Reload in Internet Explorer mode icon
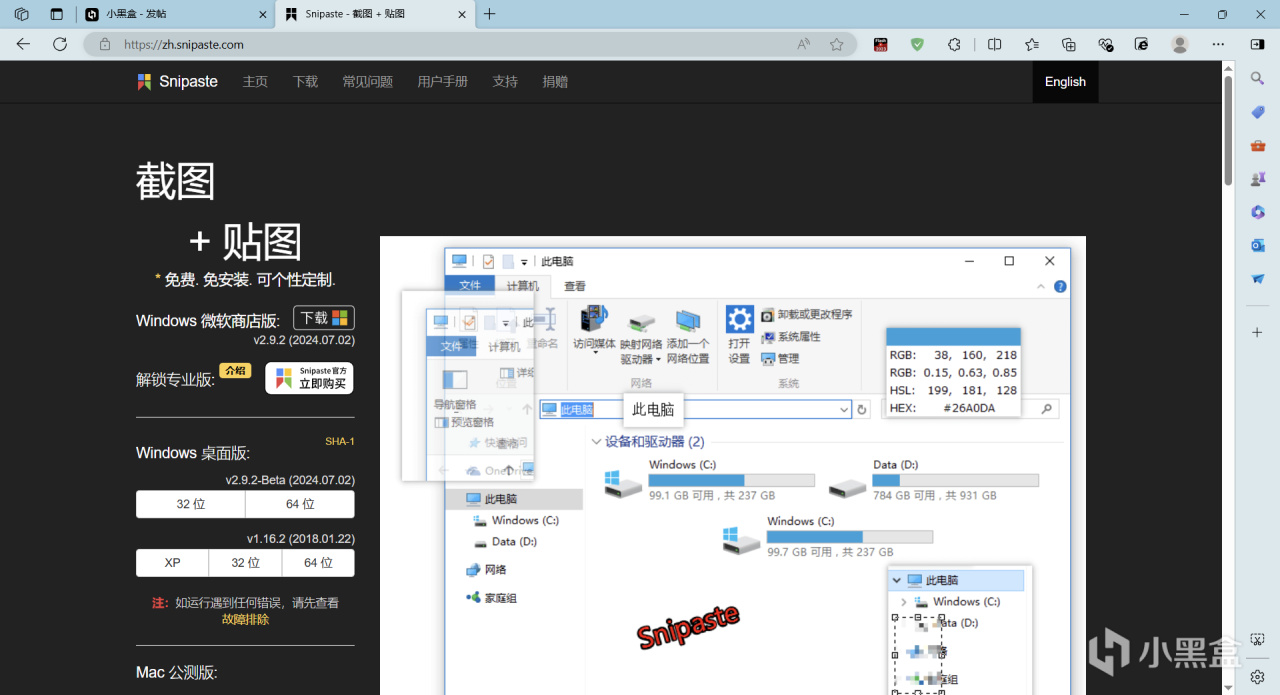The image size is (1280, 695). [1142, 44]
